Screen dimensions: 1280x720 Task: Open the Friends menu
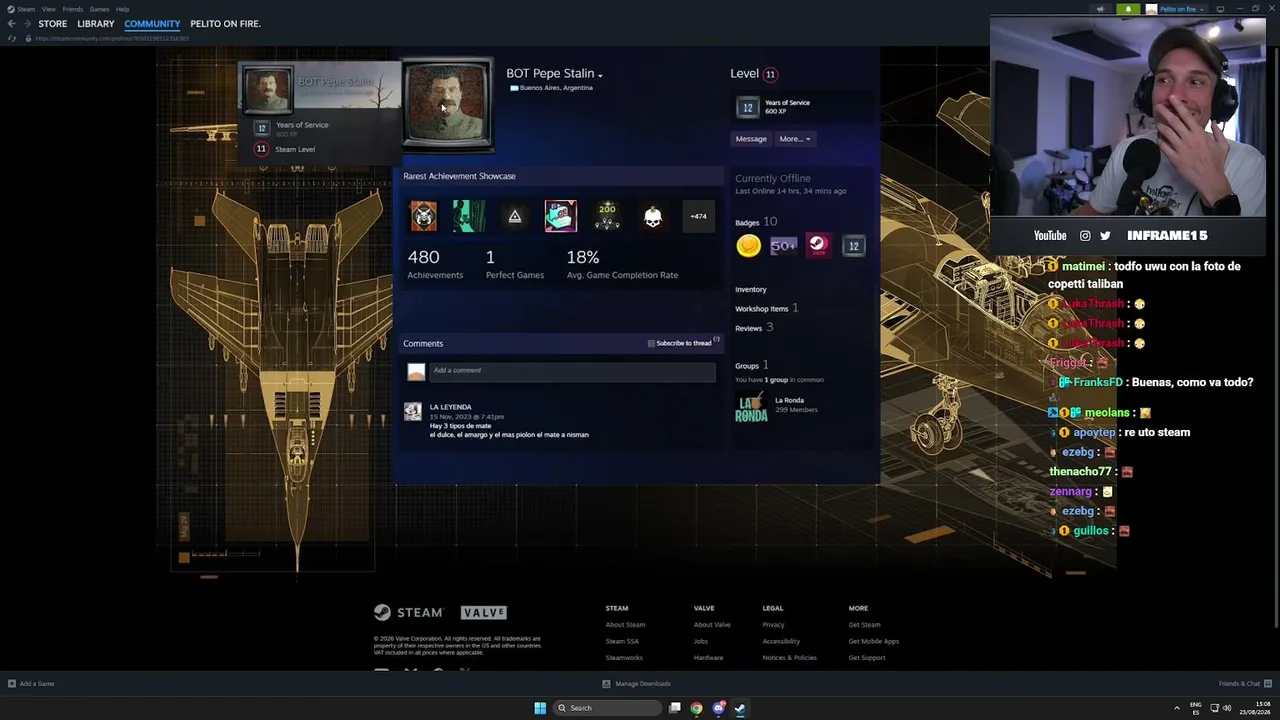coord(72,9)
